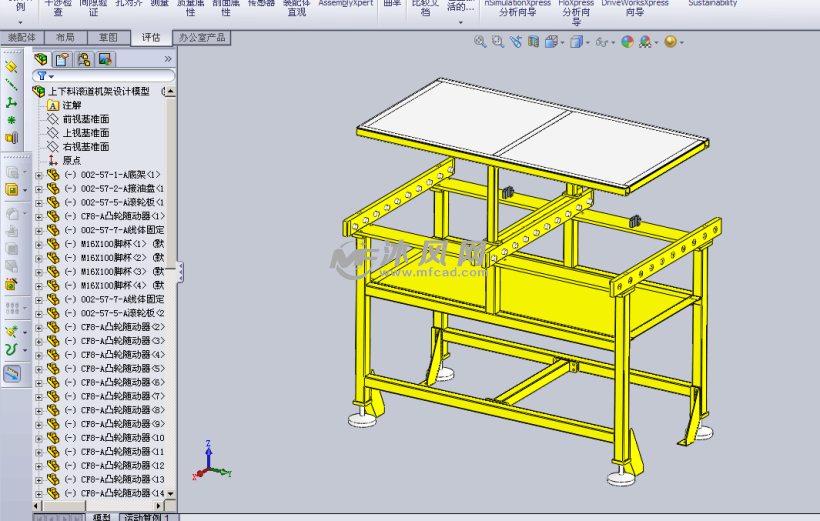Switch to the 草图 tab
This screenshot has height=521, width=820.
coord(108,37)
